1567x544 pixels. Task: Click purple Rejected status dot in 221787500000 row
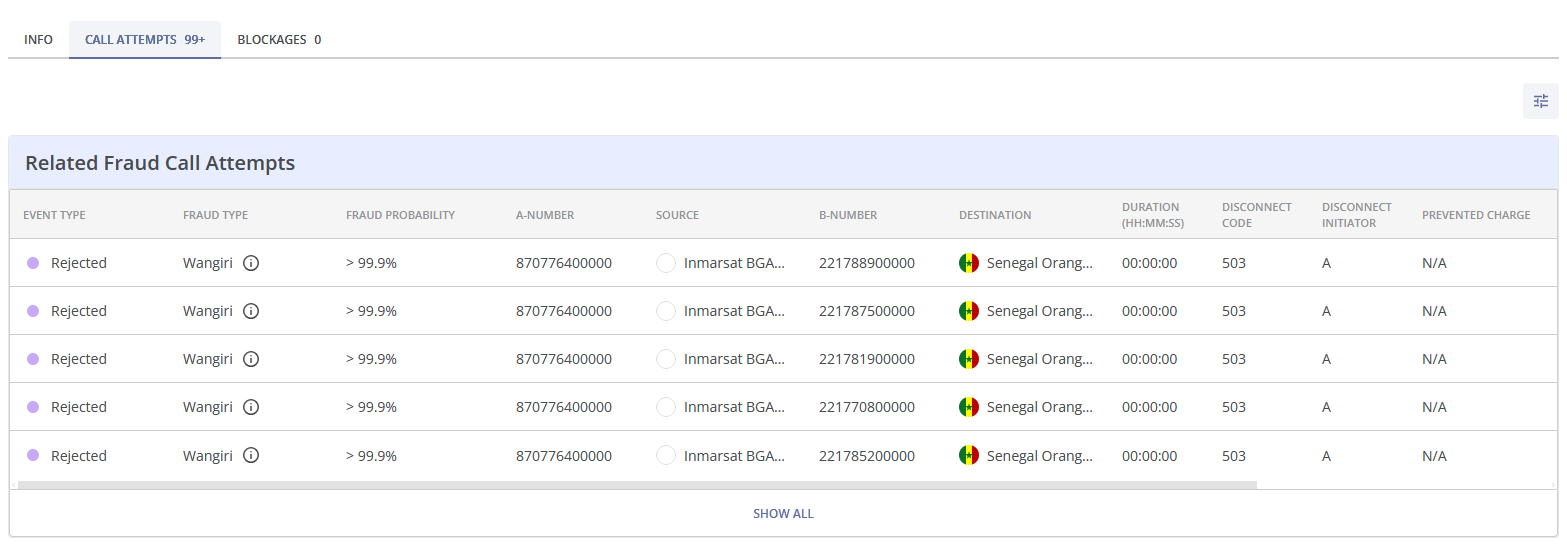point(33,311)
